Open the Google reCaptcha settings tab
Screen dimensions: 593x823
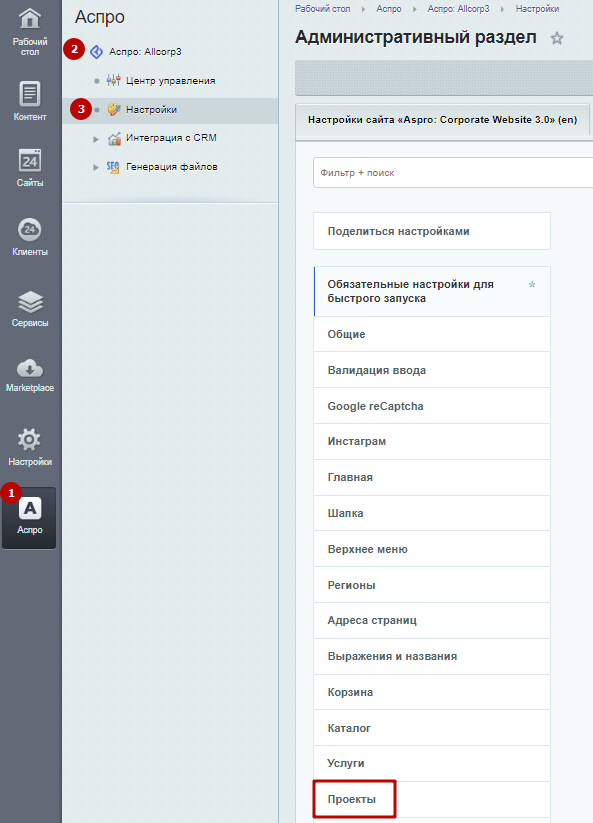coord(432,406)
